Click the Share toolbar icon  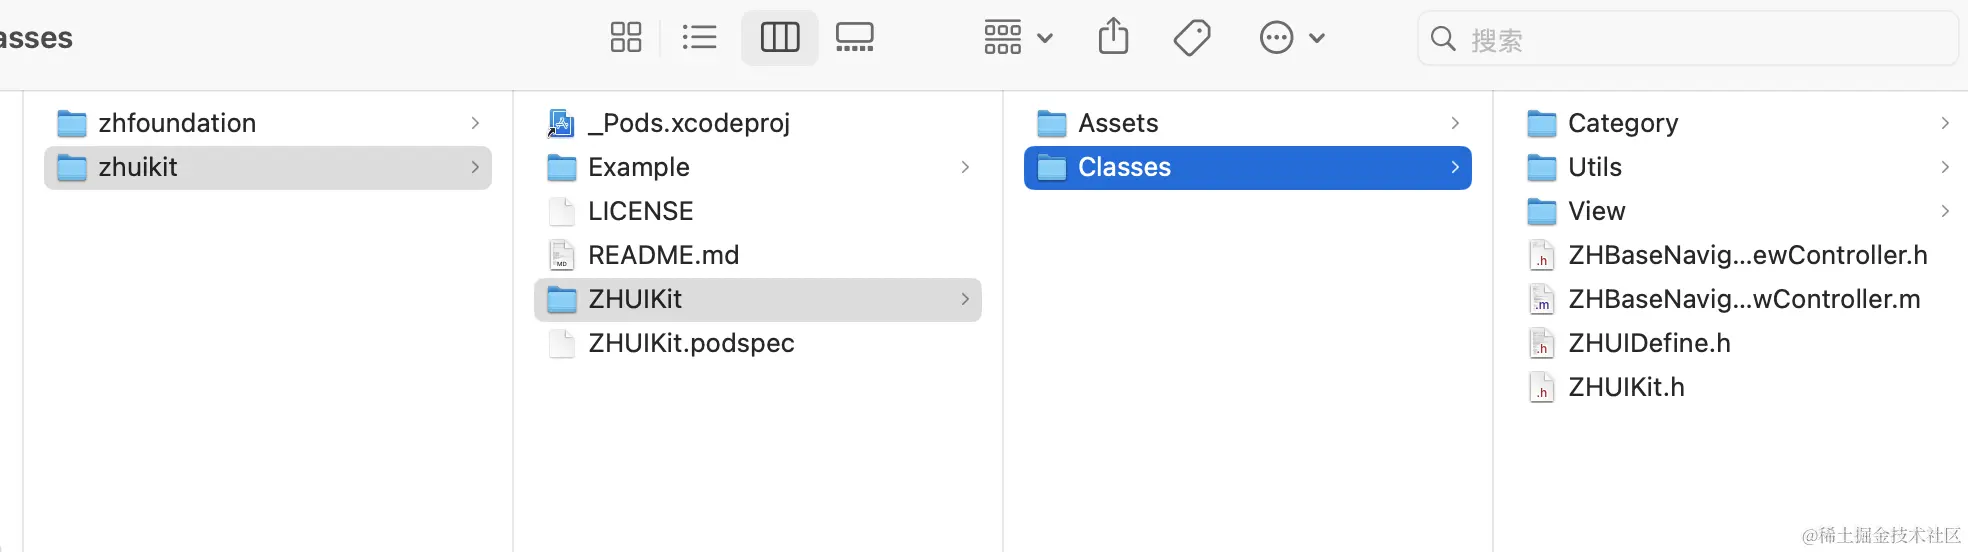[x=1113, y=38]
